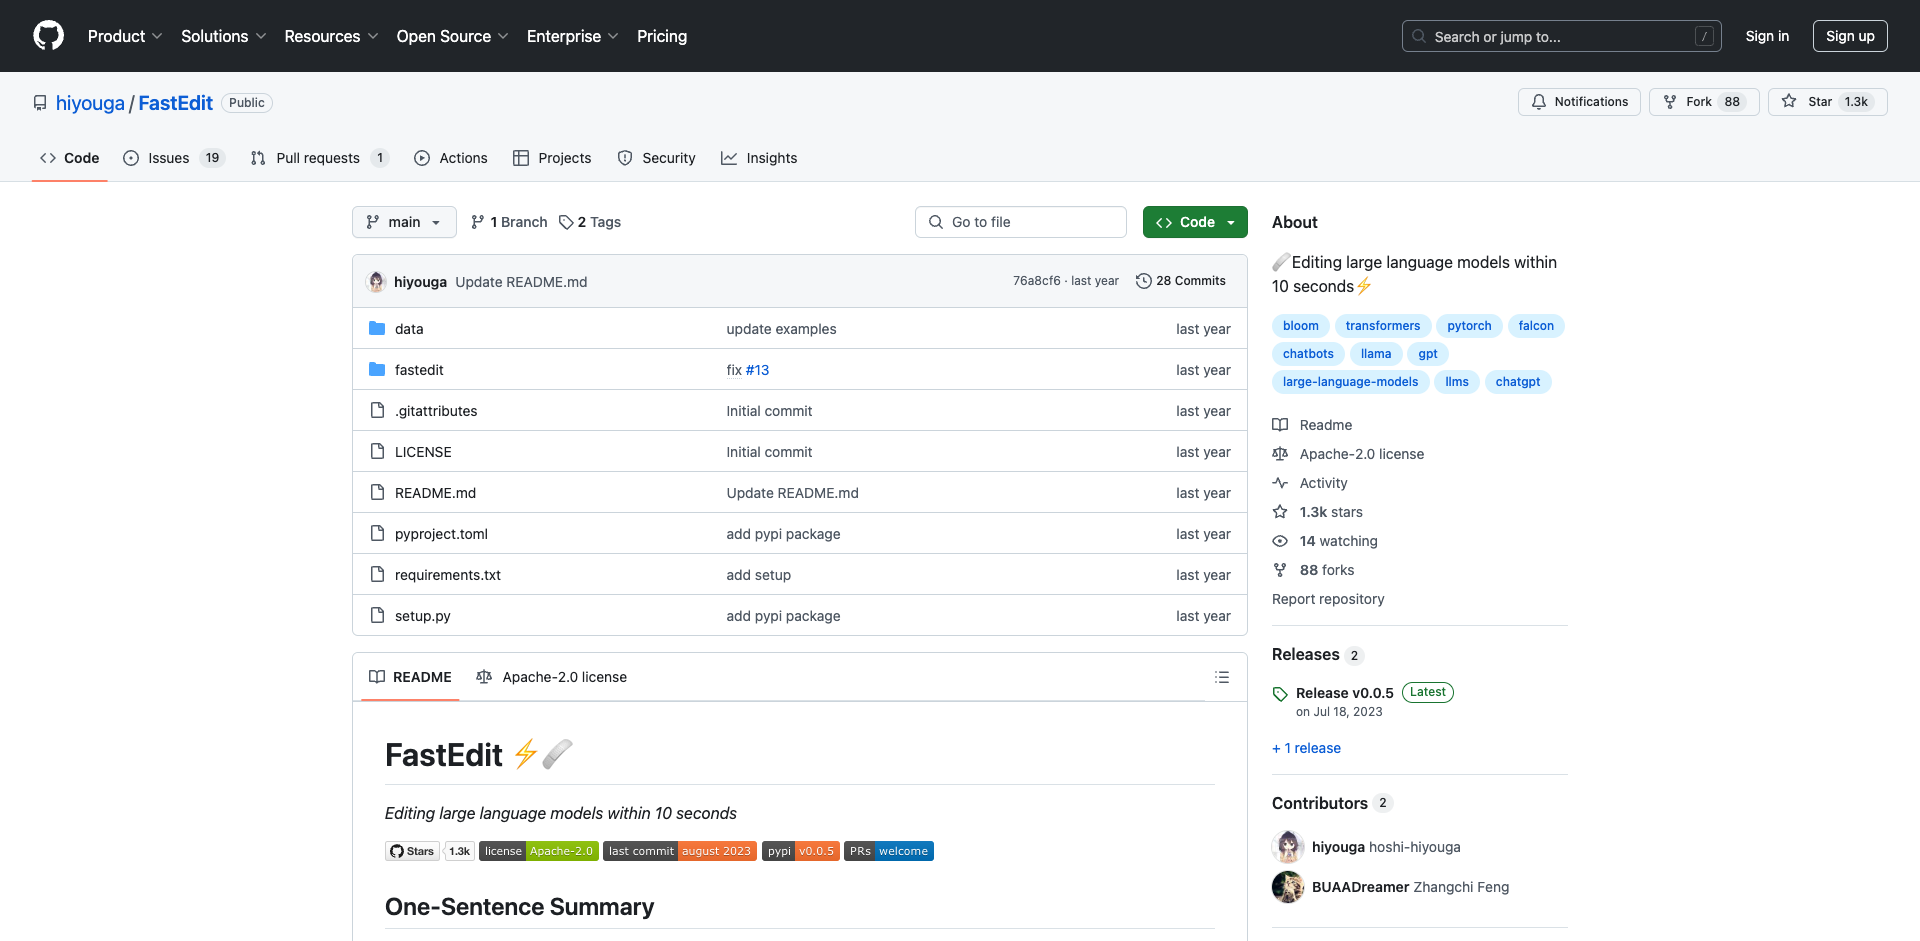This screenshot has height=941, width=1920.
Task: Open Apache-2.0 license link in About
Action: point(1348,454)
